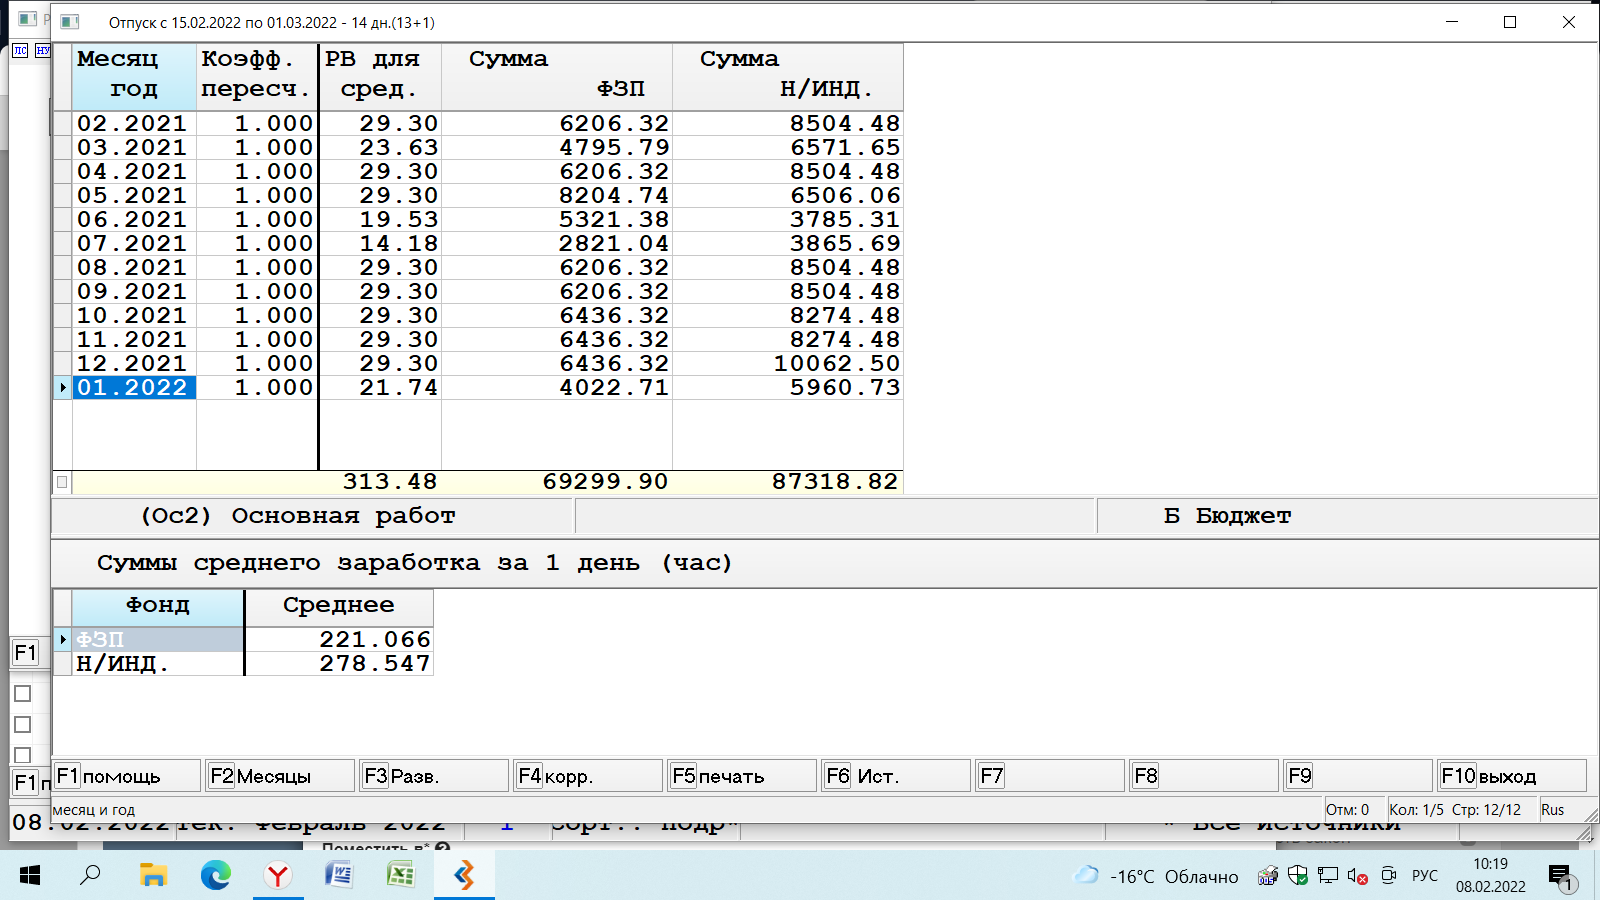This screenshot has width=1600, height=900.
Task: Click the empty F7 button
Action: (x=1050, y=776)
